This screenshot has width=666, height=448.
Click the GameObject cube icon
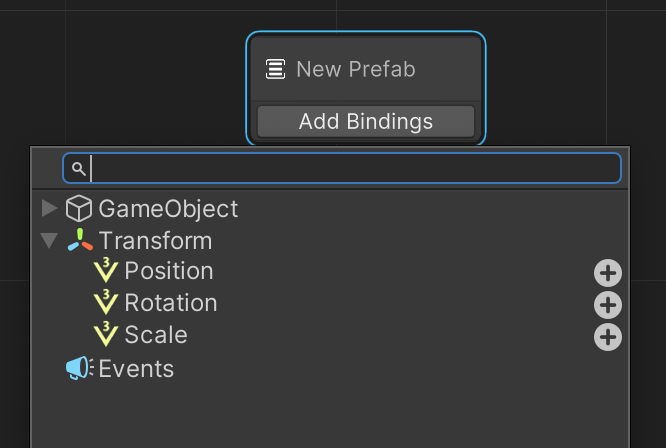(x=79, y=208)
